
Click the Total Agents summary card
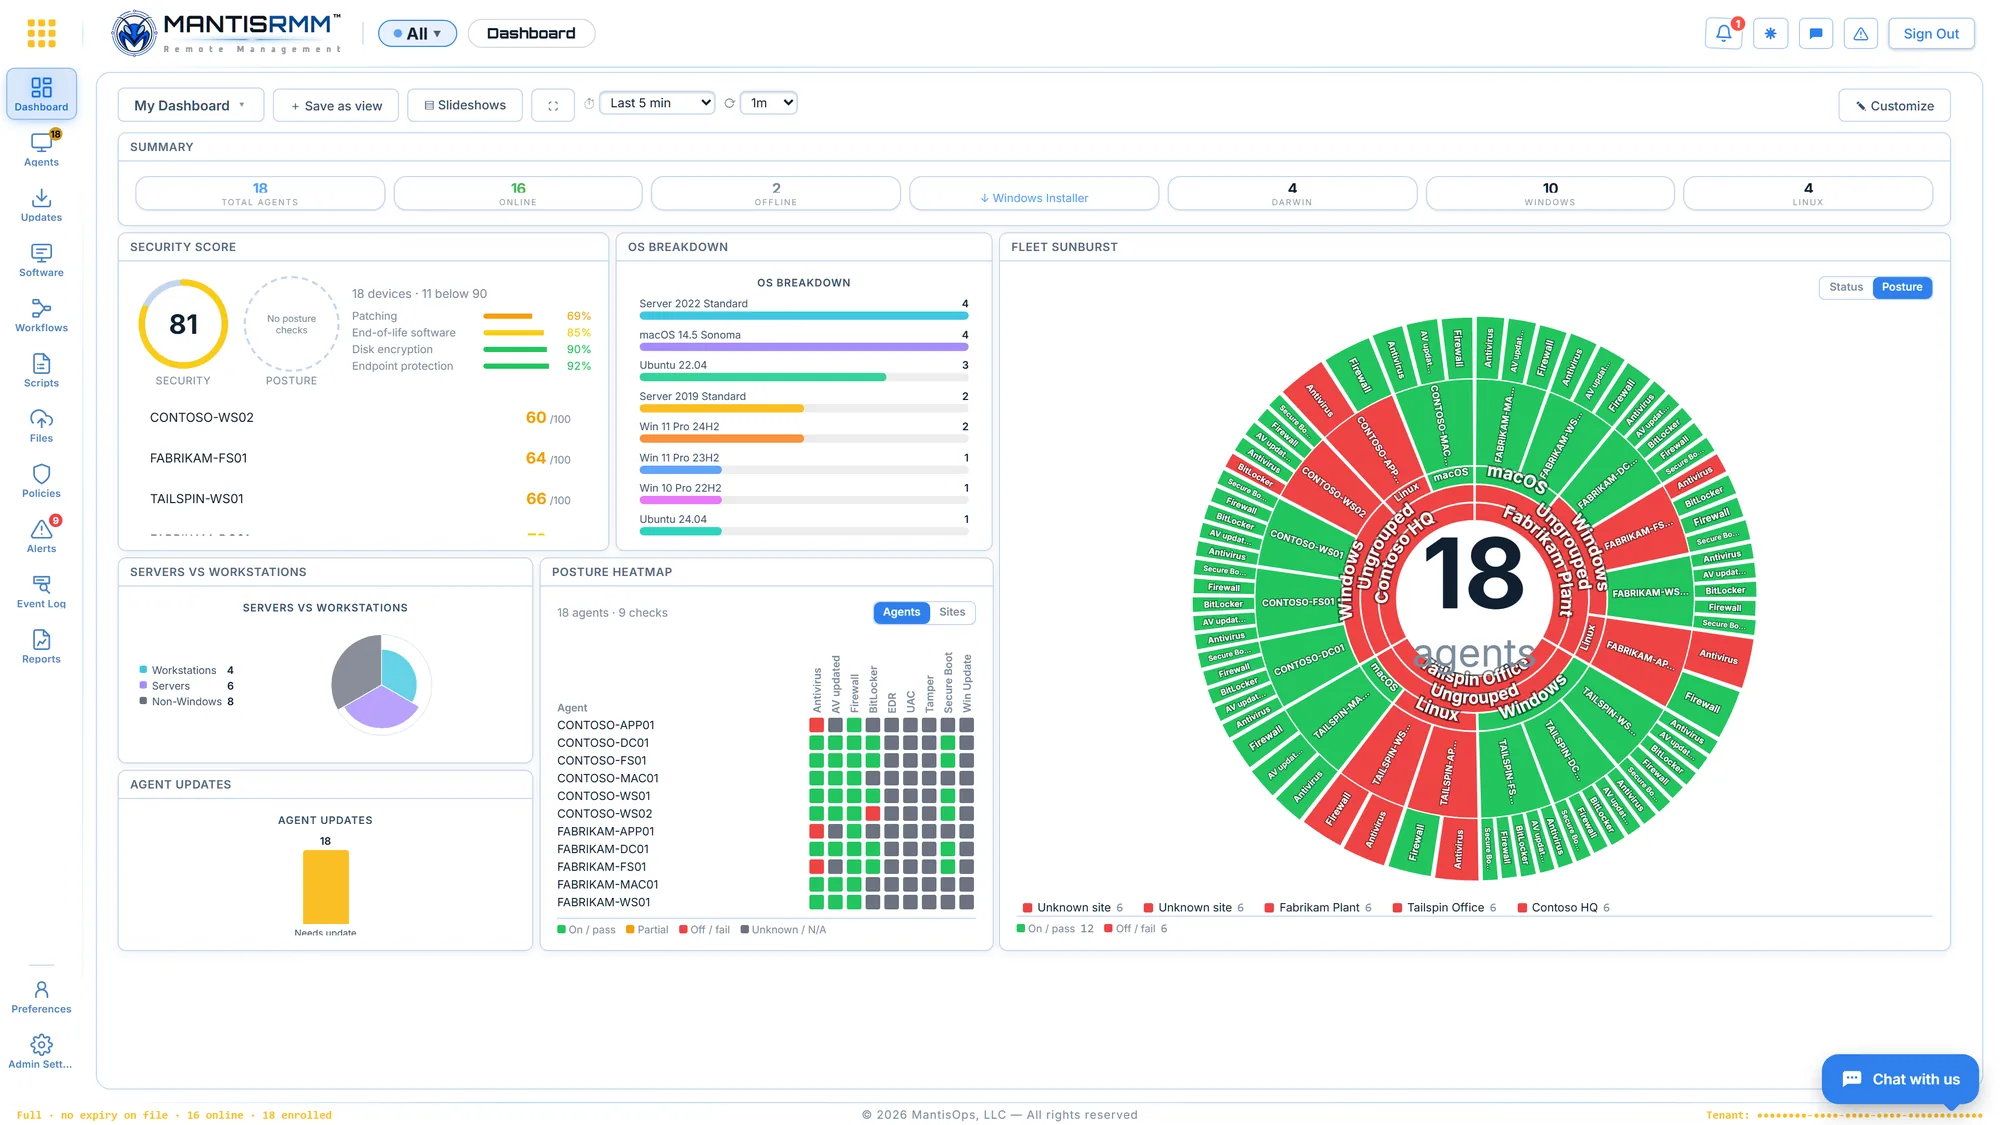[x=260, y=193]
